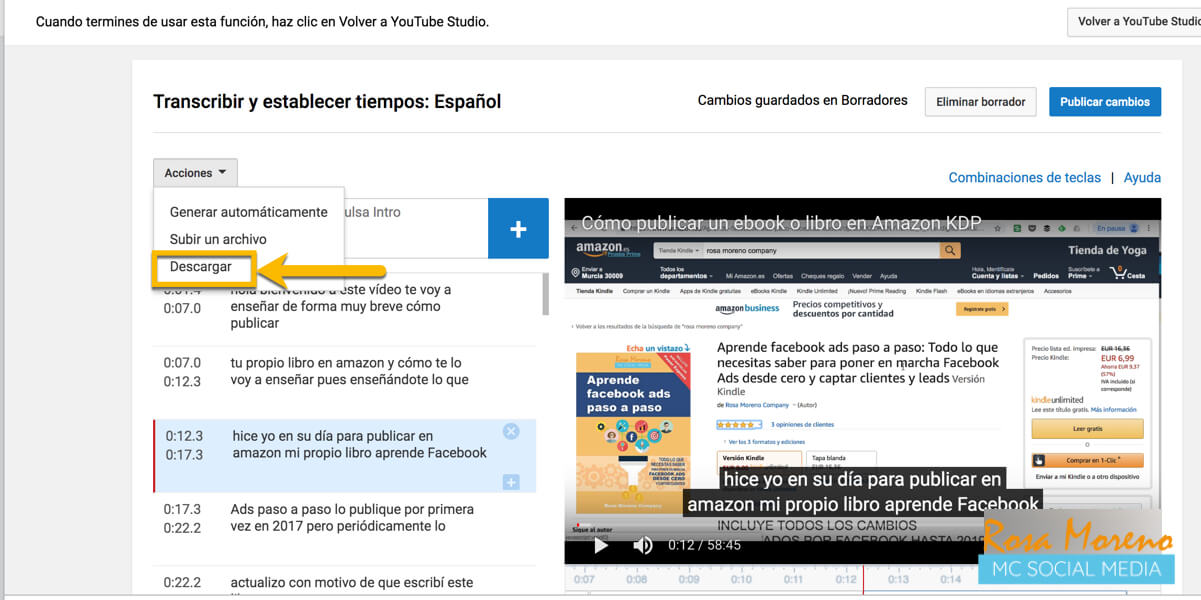Click Volver a YouTube Studio button
The width and height of the screenshot is (1201, 600).
pyautogui.click(x=1134, y=22)
